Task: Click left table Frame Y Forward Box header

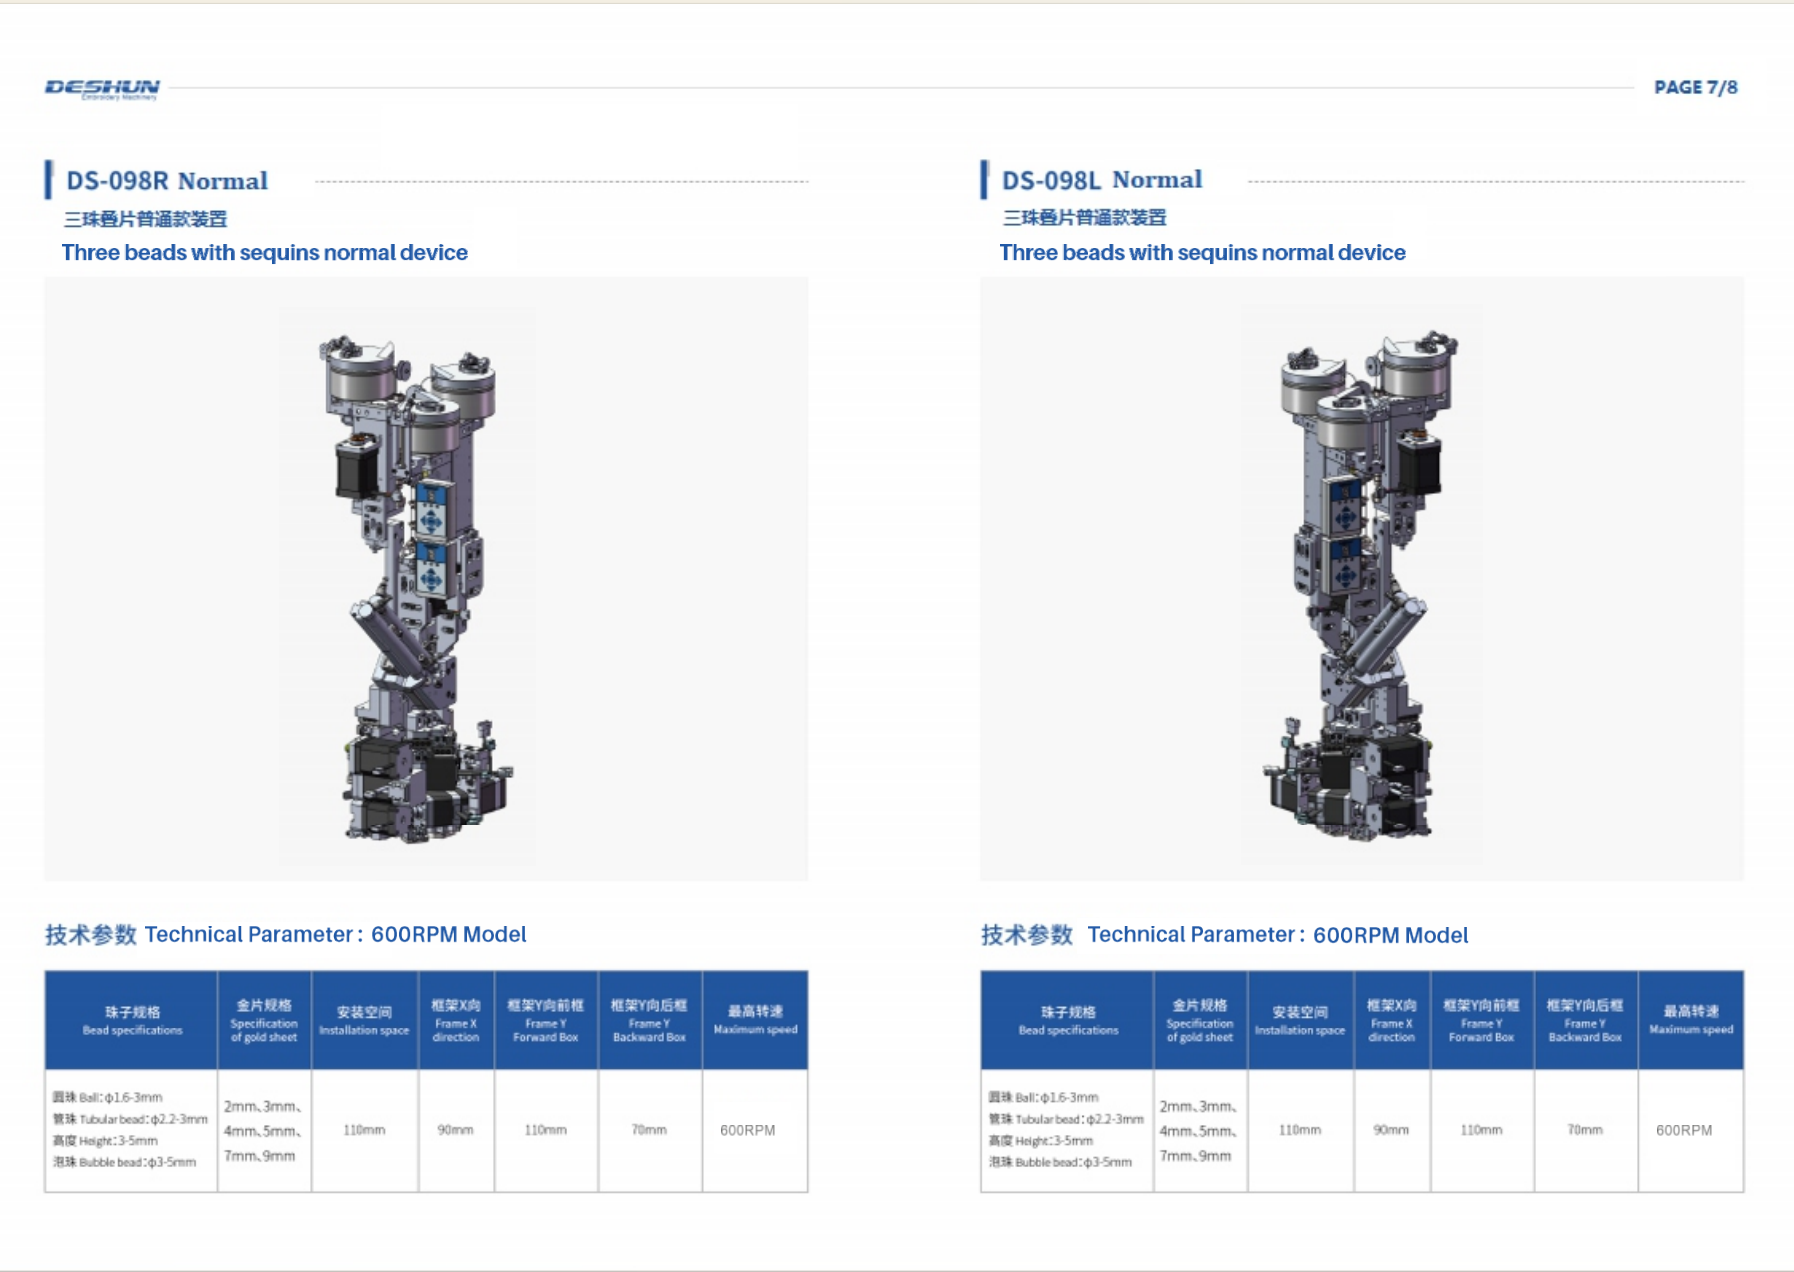Action: pos(546,1020)
